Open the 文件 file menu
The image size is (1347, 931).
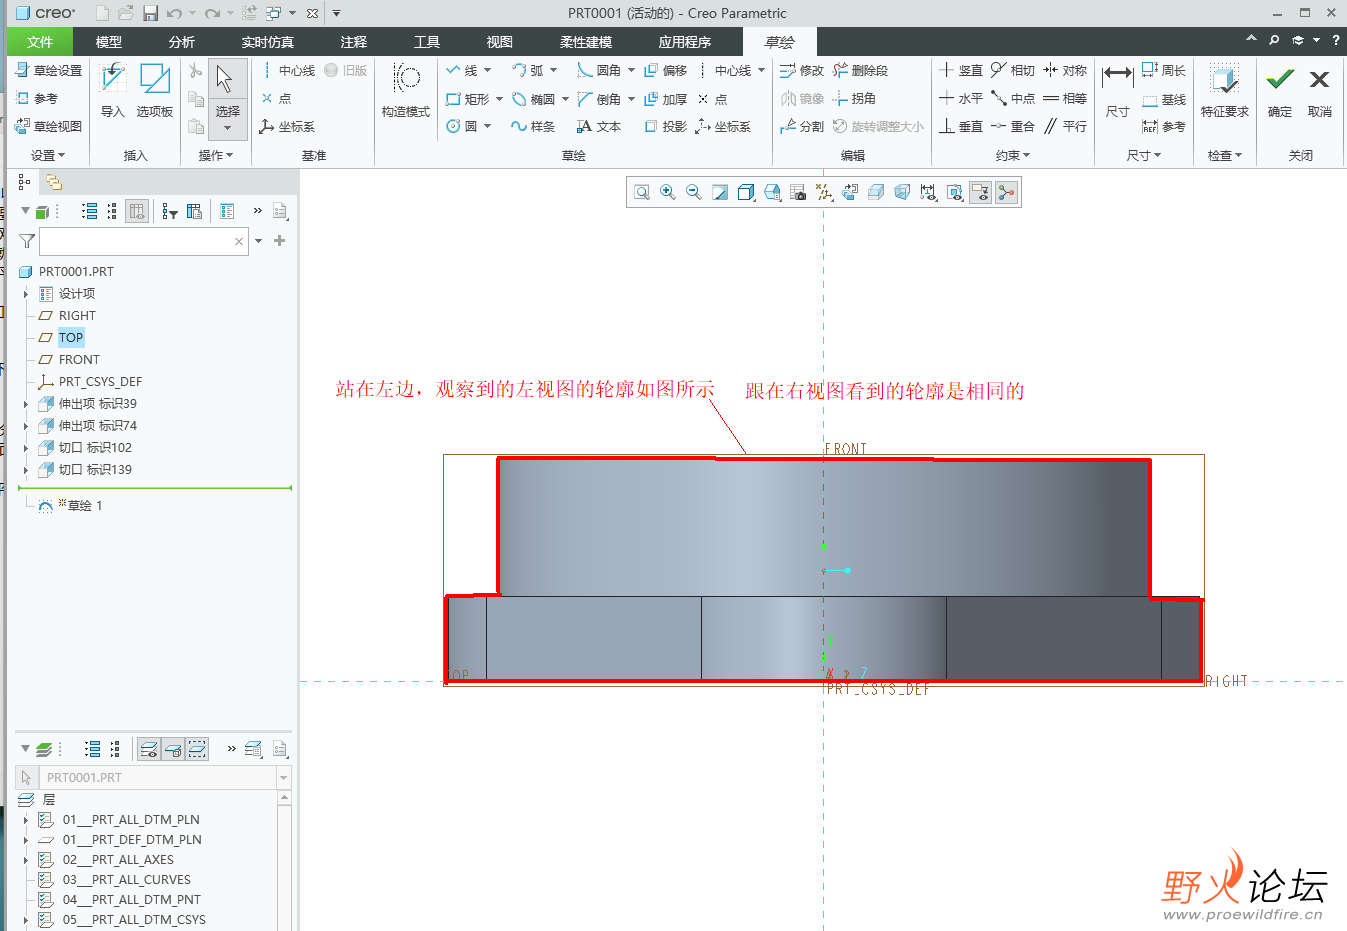pyautogui.click(x=40, y=42)
